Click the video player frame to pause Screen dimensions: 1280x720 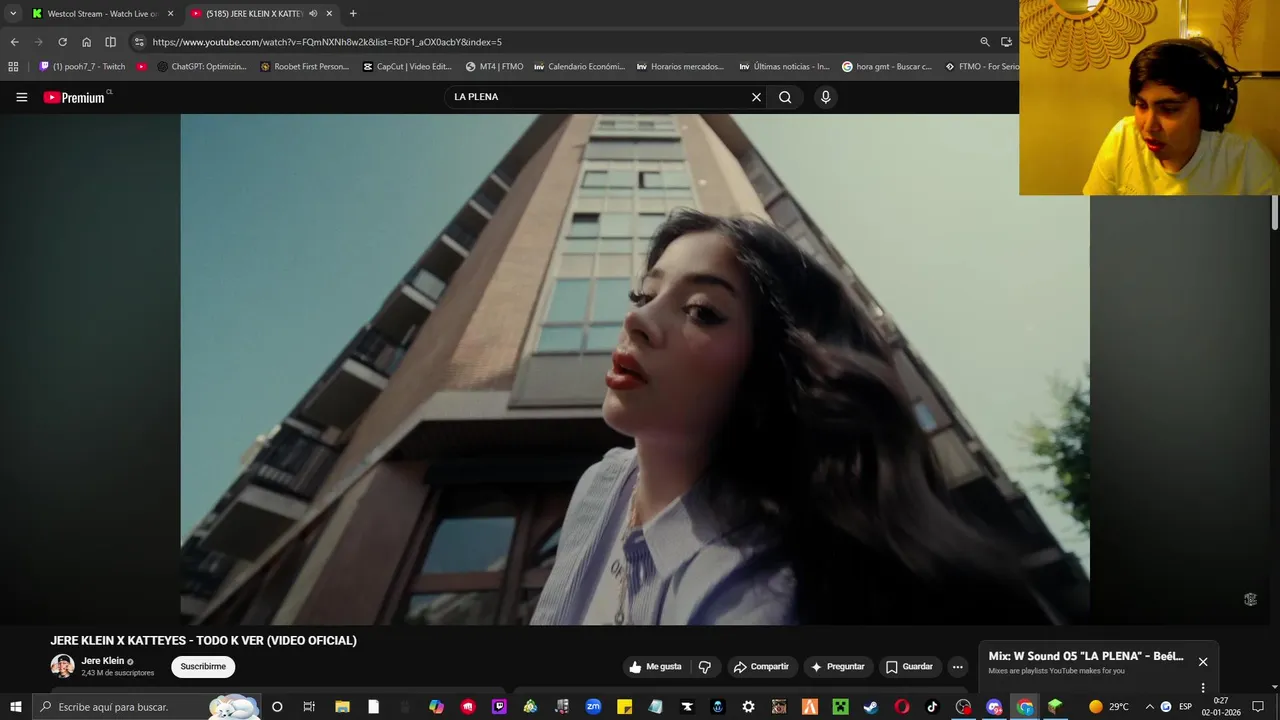point(635,369)
